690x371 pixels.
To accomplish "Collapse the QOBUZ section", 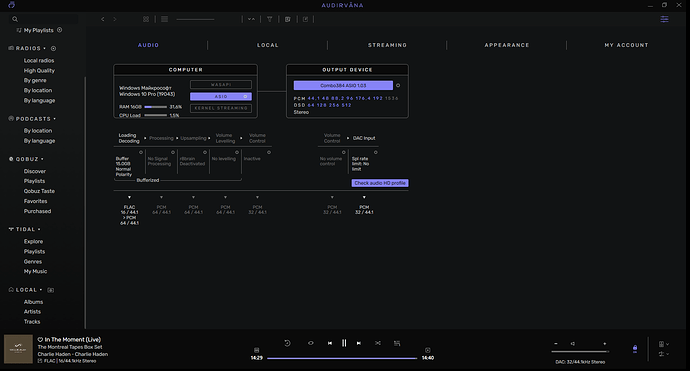I will coord(42,159).
